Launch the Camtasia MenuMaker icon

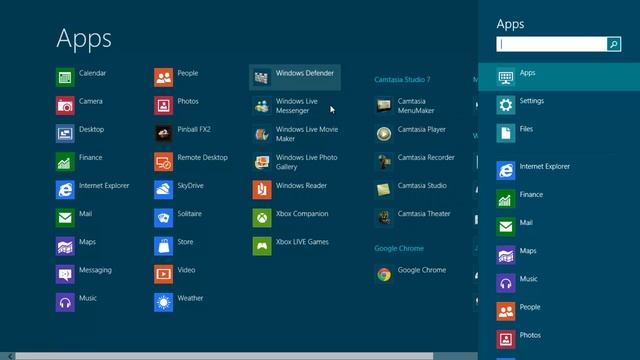pyautogui.click(x=384, y=106)
